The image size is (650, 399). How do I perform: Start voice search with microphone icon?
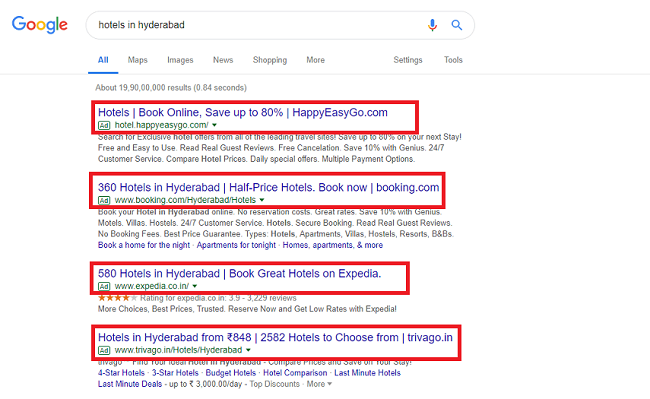click(432, 25)
